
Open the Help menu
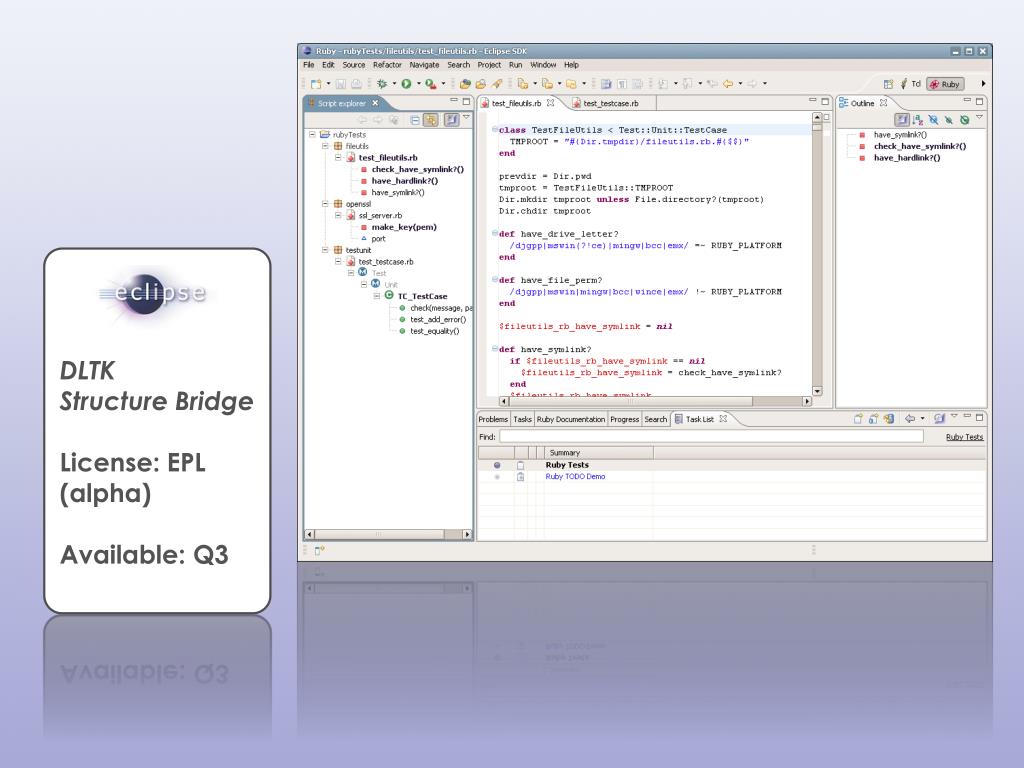coord(571,65)
